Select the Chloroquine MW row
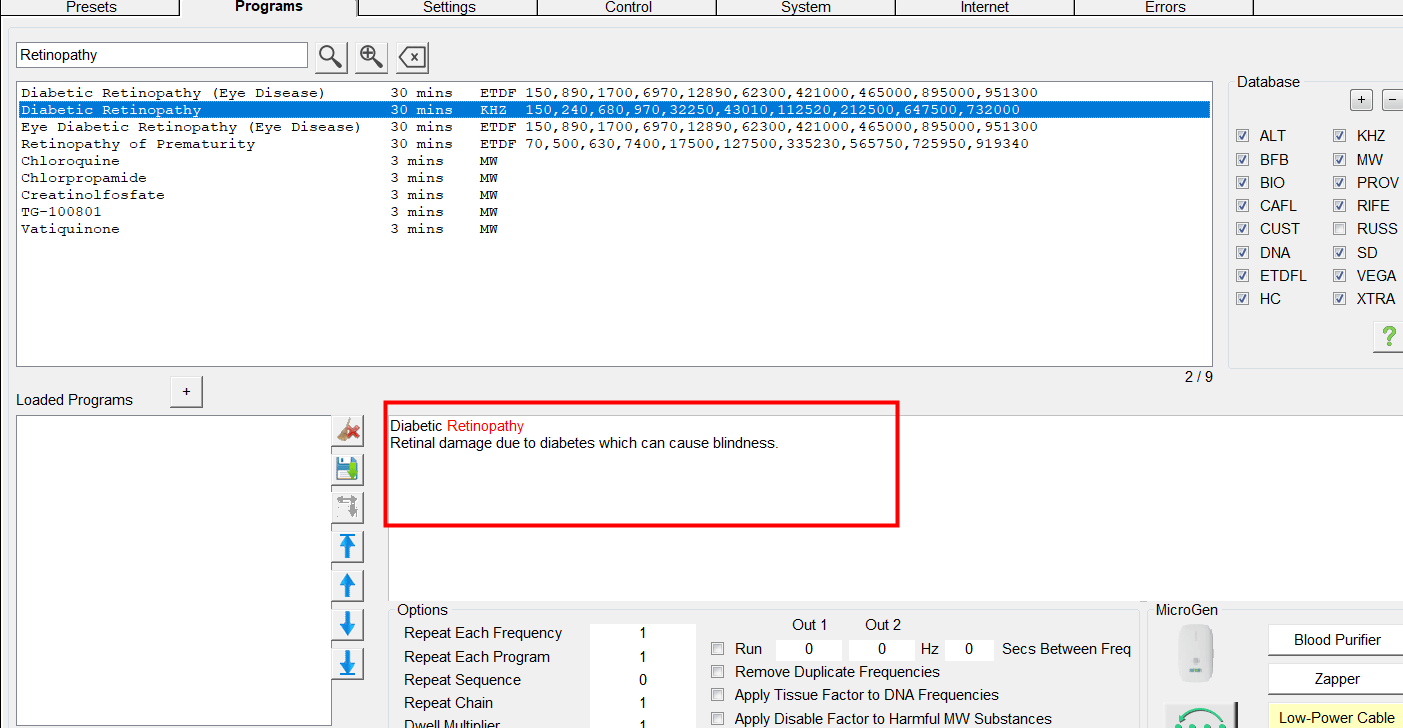This screenshot has width=1403, height=728. click(x=614, y=161)
